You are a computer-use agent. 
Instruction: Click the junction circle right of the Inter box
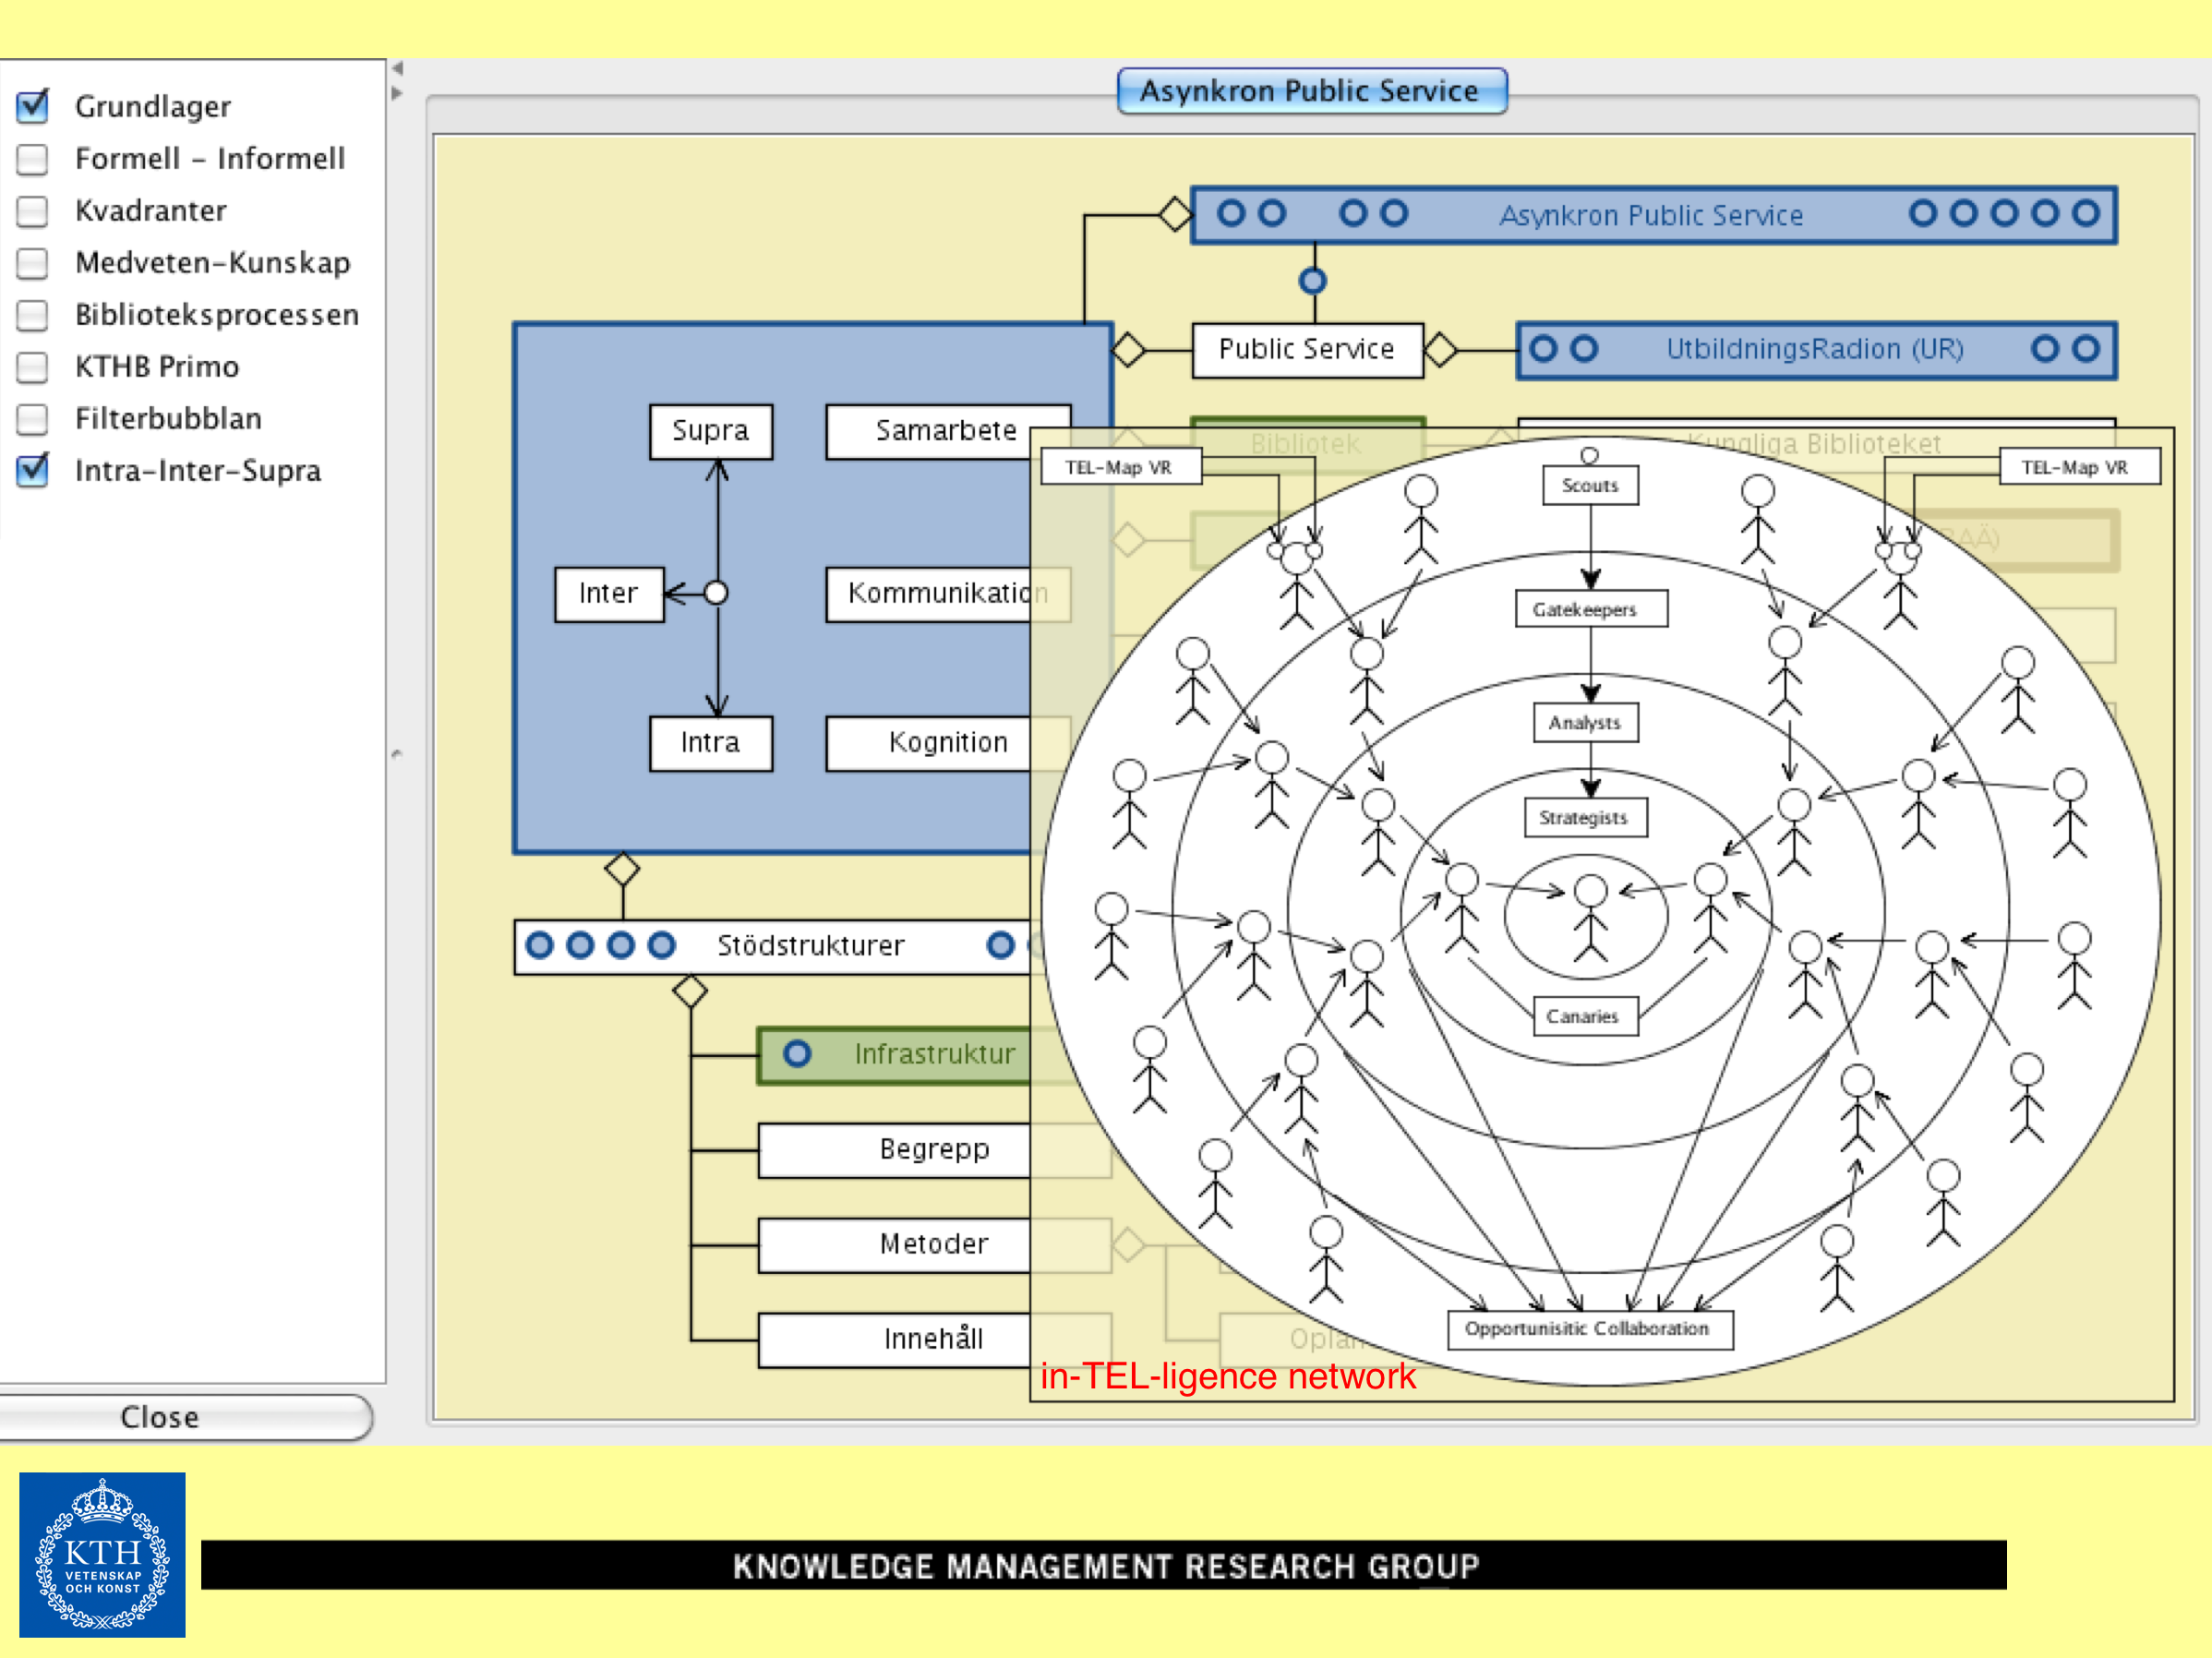click(716, 593)
